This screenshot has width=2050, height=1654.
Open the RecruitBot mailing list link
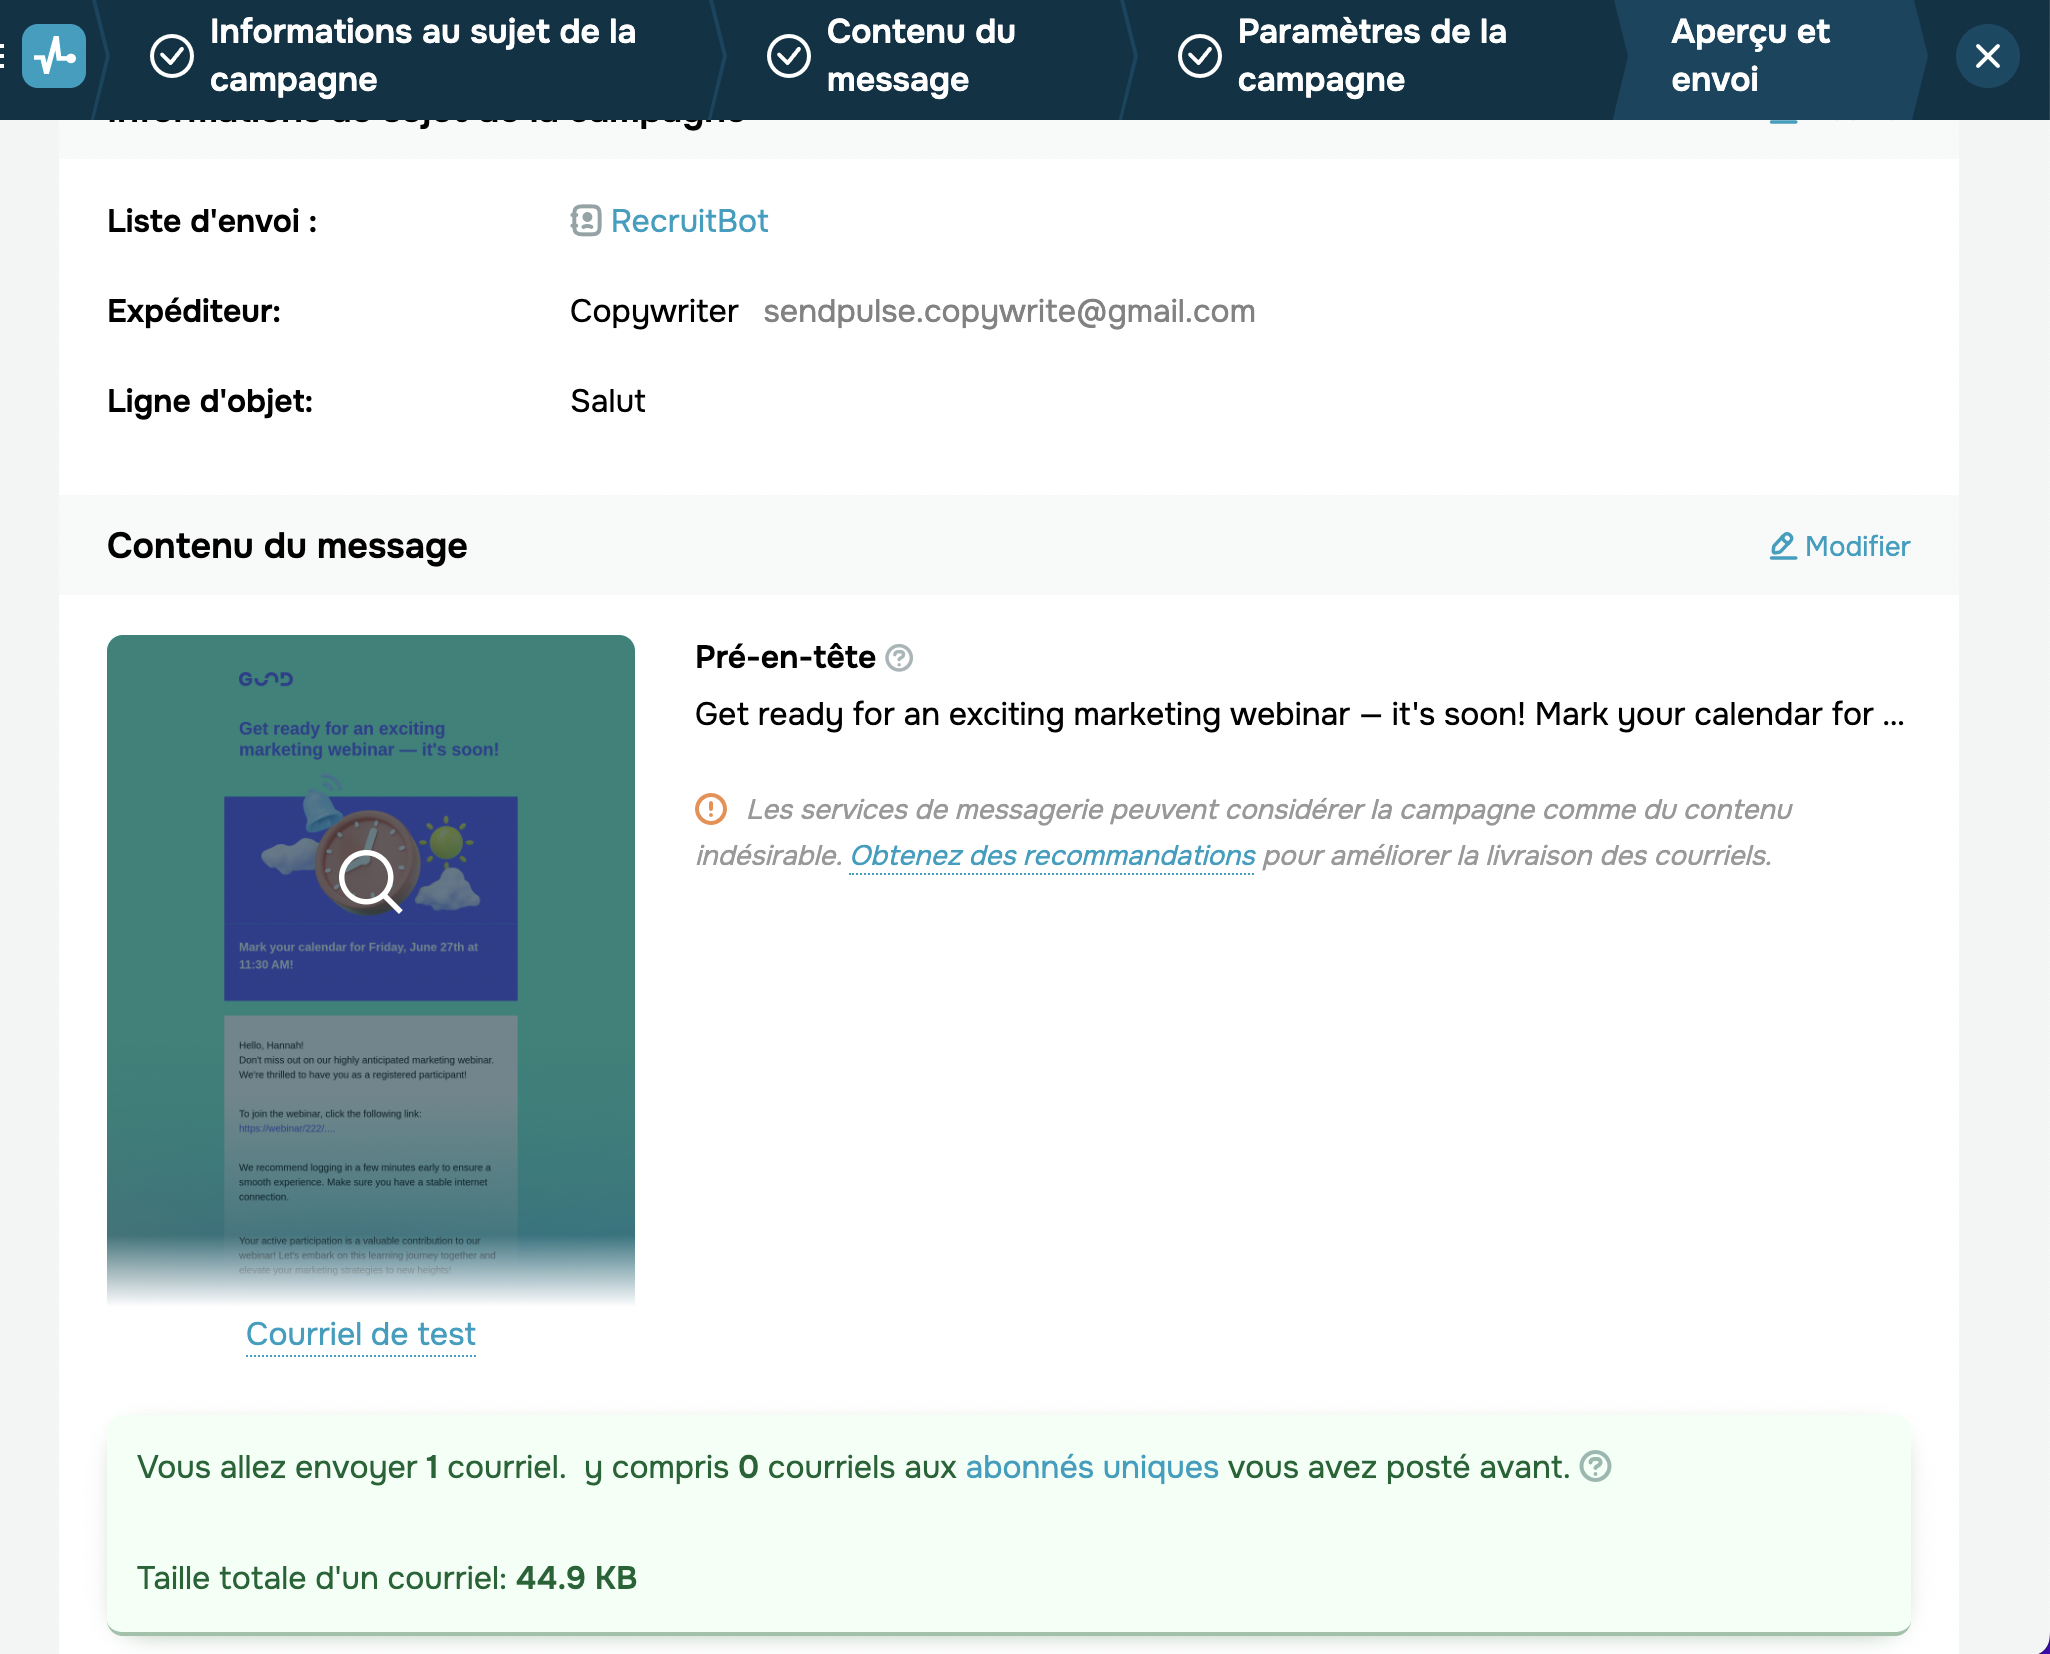pyautogui.click(x=689, y=221)
